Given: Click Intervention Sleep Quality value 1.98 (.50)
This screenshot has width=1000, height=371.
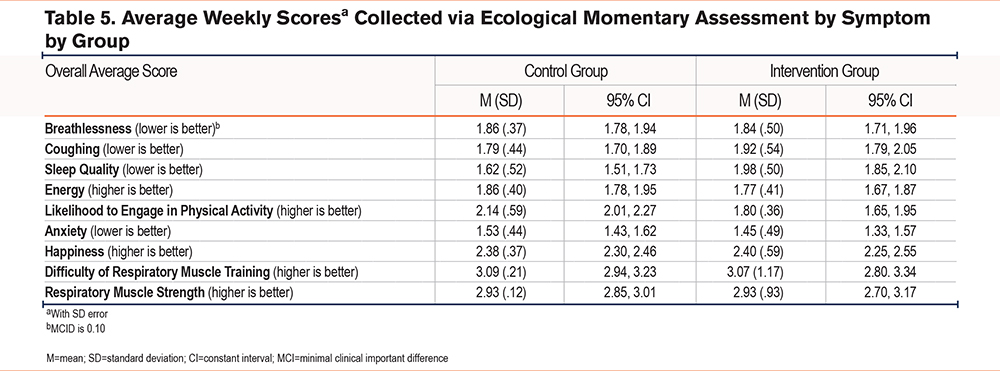Looking at the screenshot, I should [x=760, y=170].
